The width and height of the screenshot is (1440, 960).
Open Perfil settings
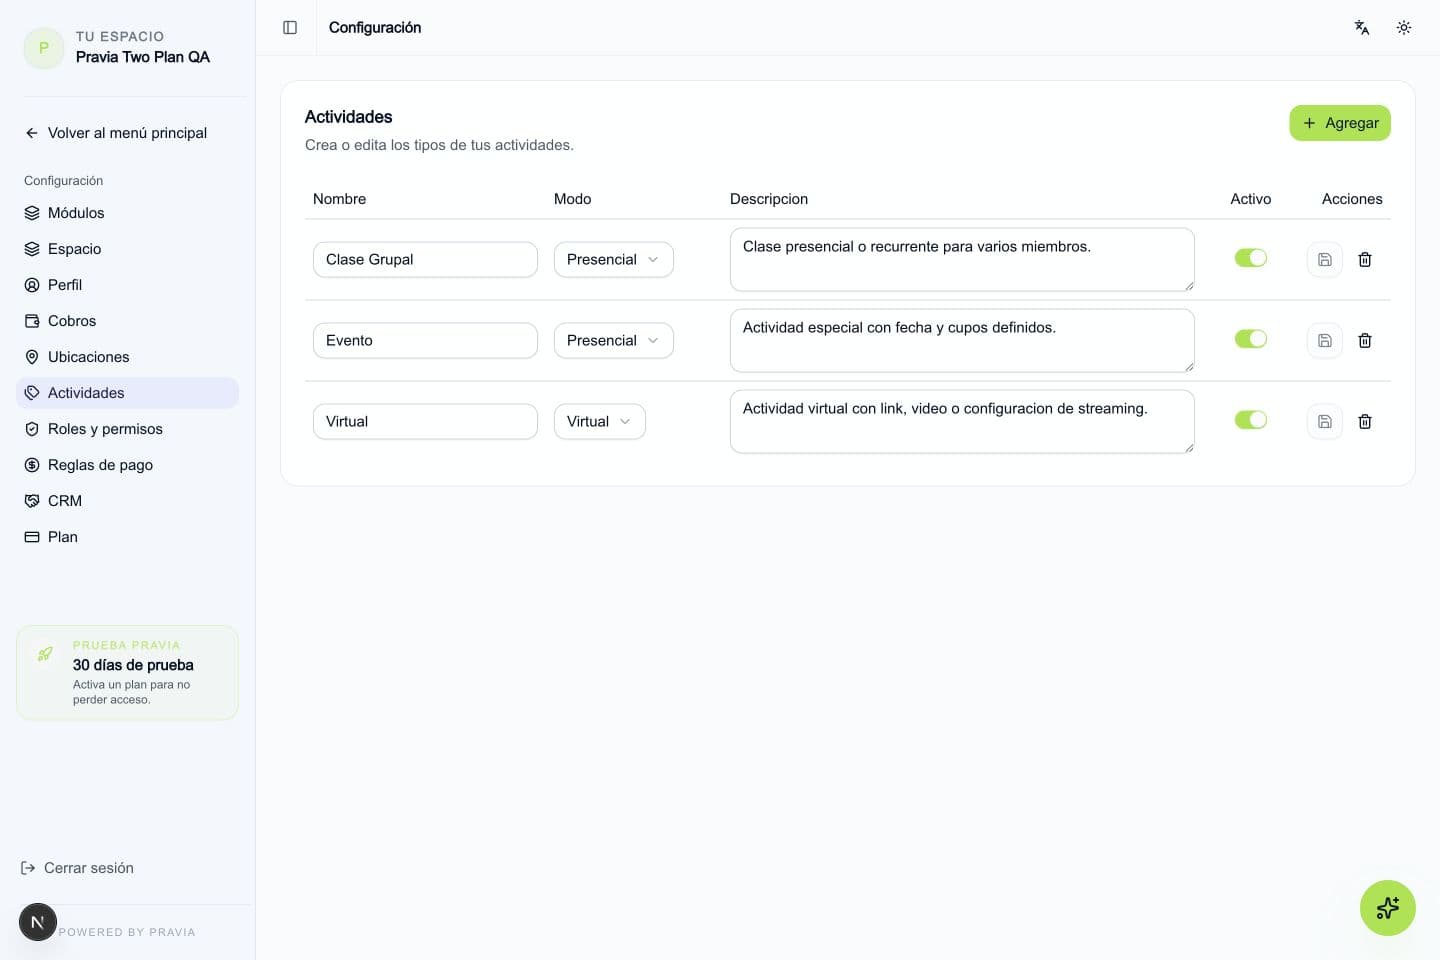128,285
